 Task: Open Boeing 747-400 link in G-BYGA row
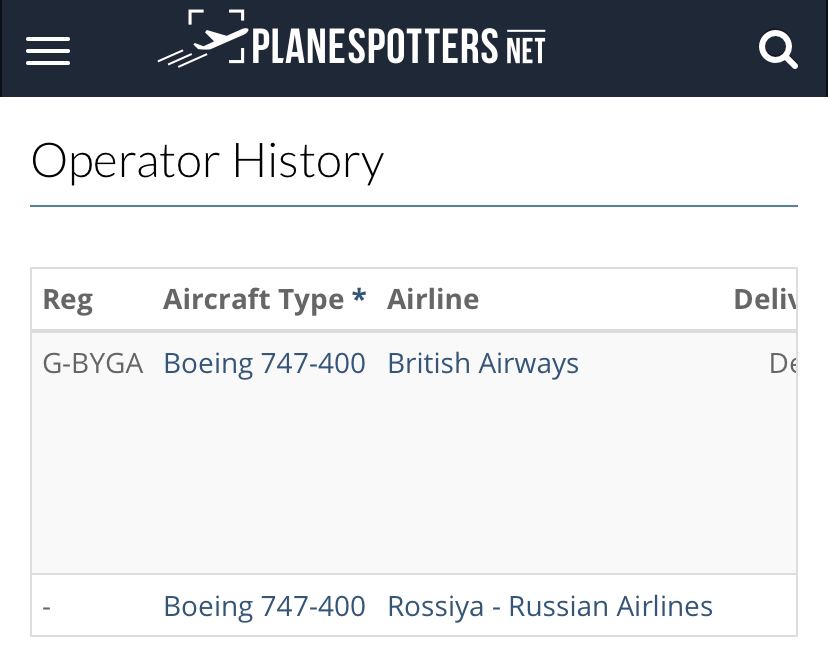264,363
